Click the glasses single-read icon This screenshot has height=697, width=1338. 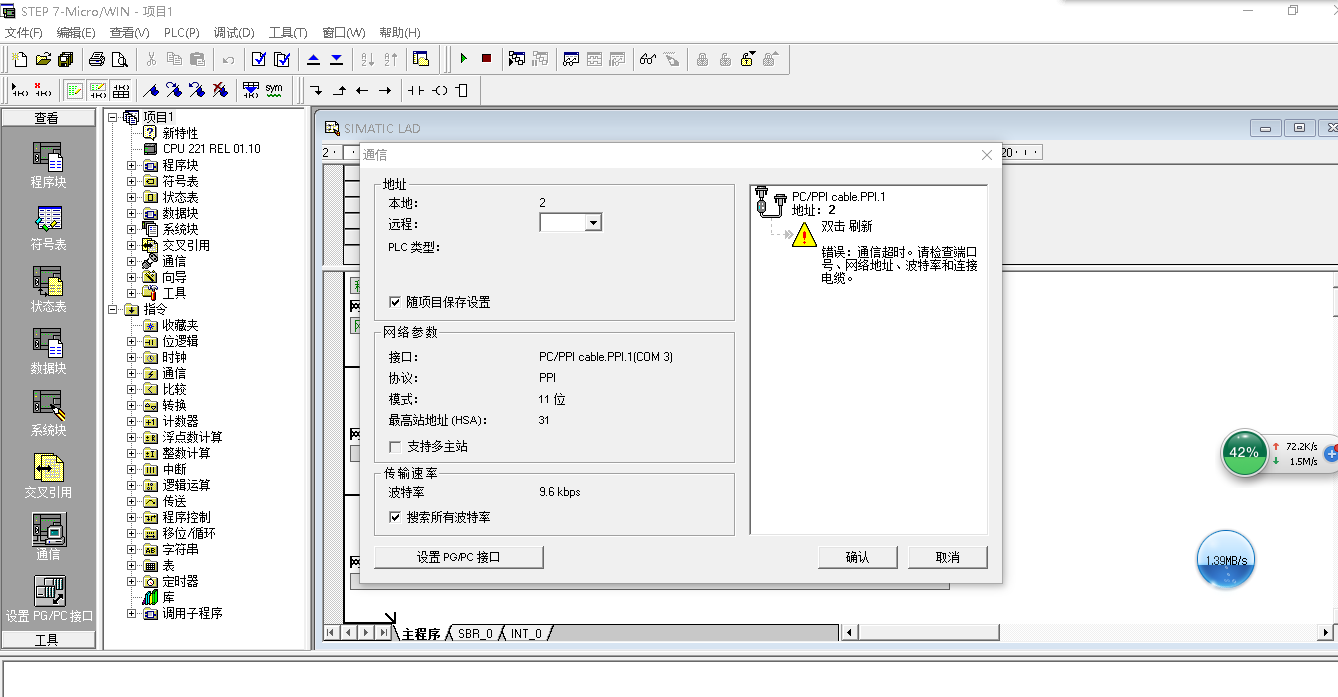point(648,59)
